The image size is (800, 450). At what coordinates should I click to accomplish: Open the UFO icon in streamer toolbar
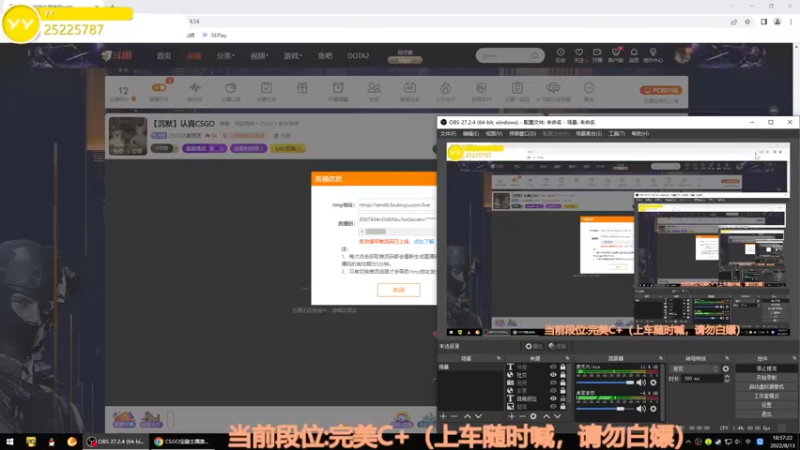tap(553, 88)
